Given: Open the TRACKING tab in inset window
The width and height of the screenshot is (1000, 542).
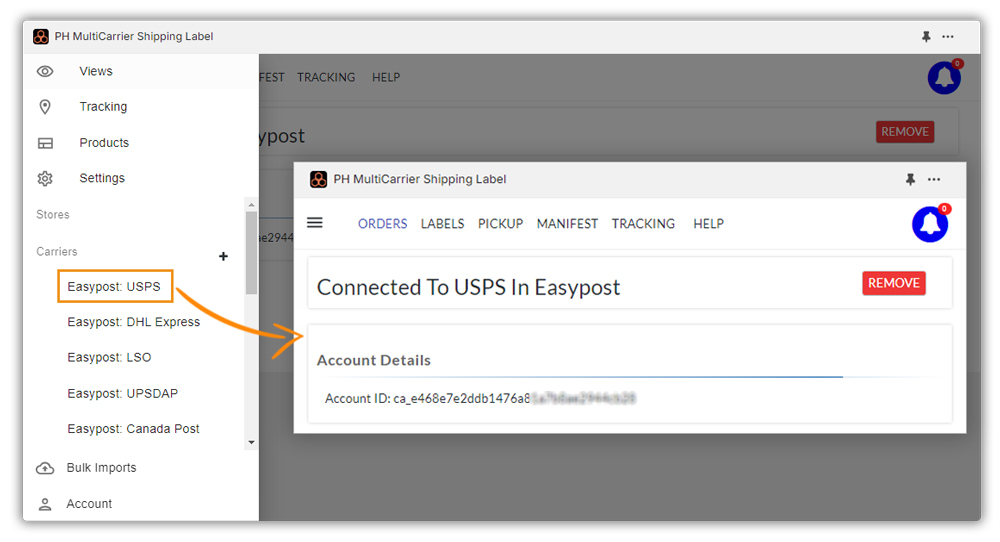Looking at the screenshot, I should click(x=643, y=224).
